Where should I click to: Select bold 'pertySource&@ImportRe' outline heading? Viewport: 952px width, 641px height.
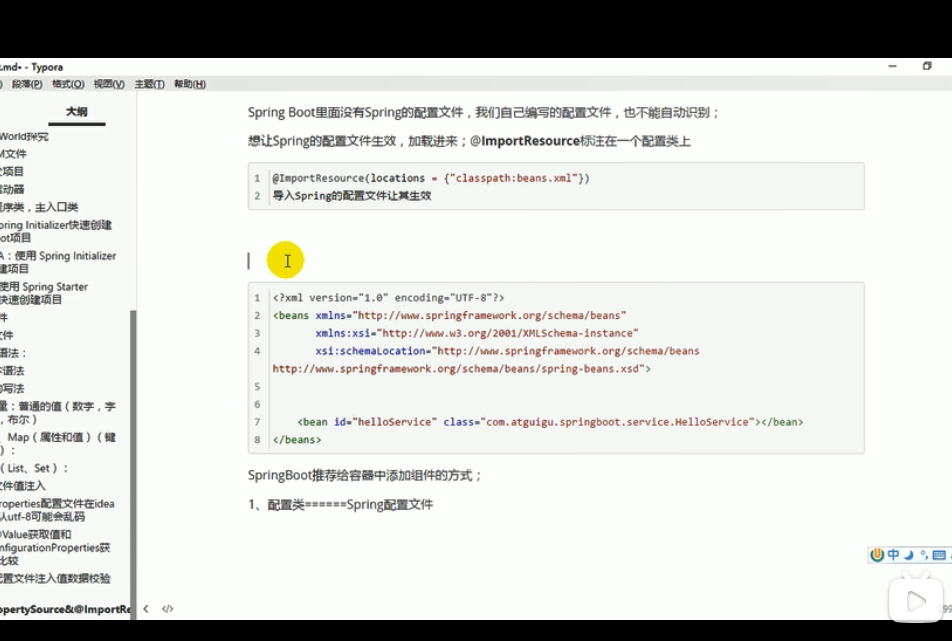[x=65, y=609]
